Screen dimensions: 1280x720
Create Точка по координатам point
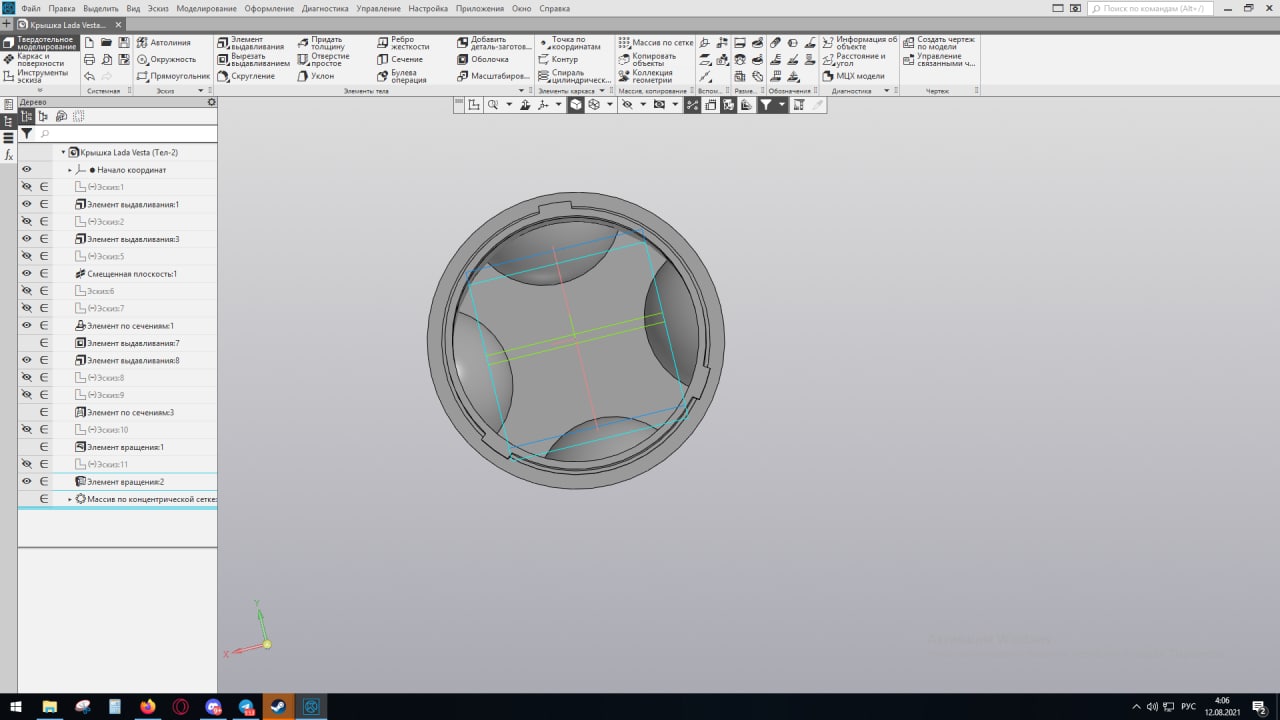(x=568, y=43)
